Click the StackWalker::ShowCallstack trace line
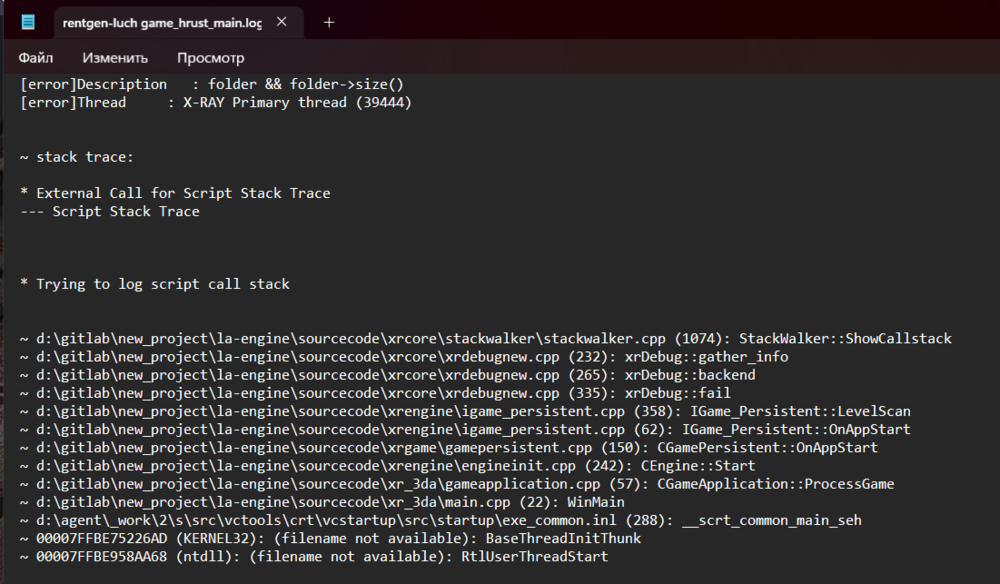1000x584 pixels. (x=485, y=339)
